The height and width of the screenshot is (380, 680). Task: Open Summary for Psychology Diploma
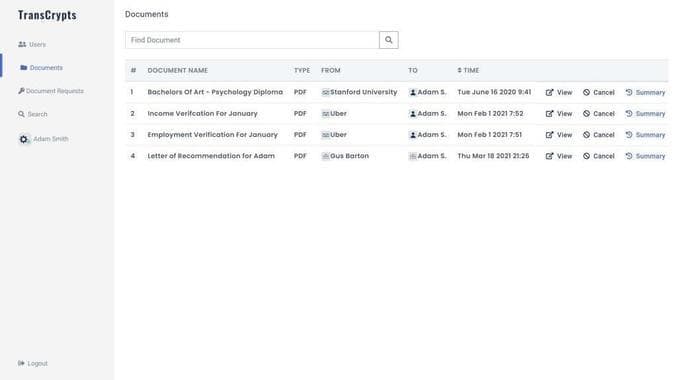645,92
